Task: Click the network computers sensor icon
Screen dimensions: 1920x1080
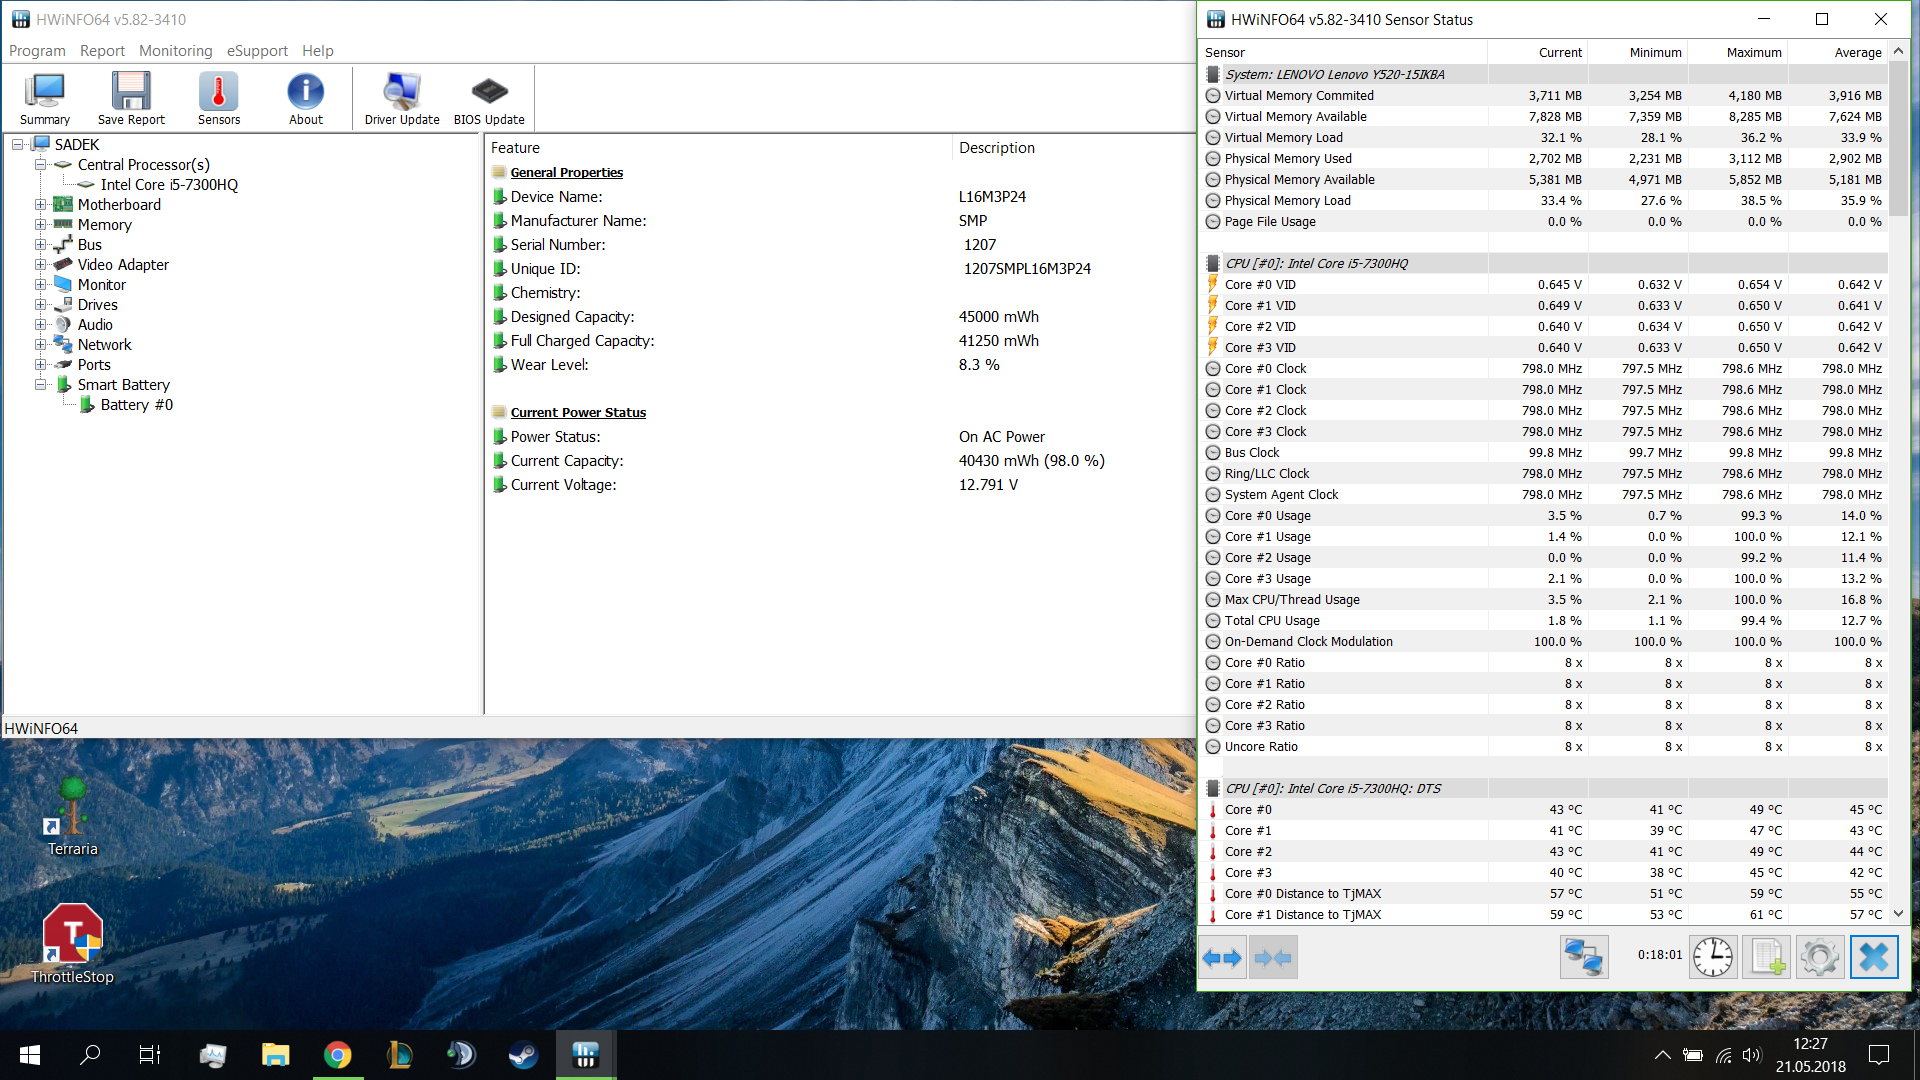Action: click(x=1584, y=957)
